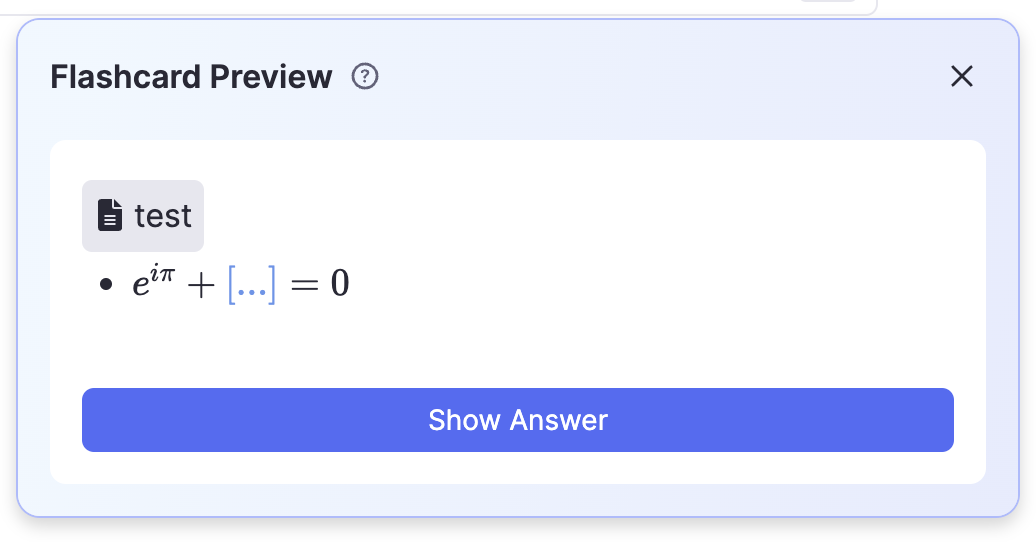1036x542 pixels.
Task: Click the bullet point before the formula
Action: tap(106, 286)
